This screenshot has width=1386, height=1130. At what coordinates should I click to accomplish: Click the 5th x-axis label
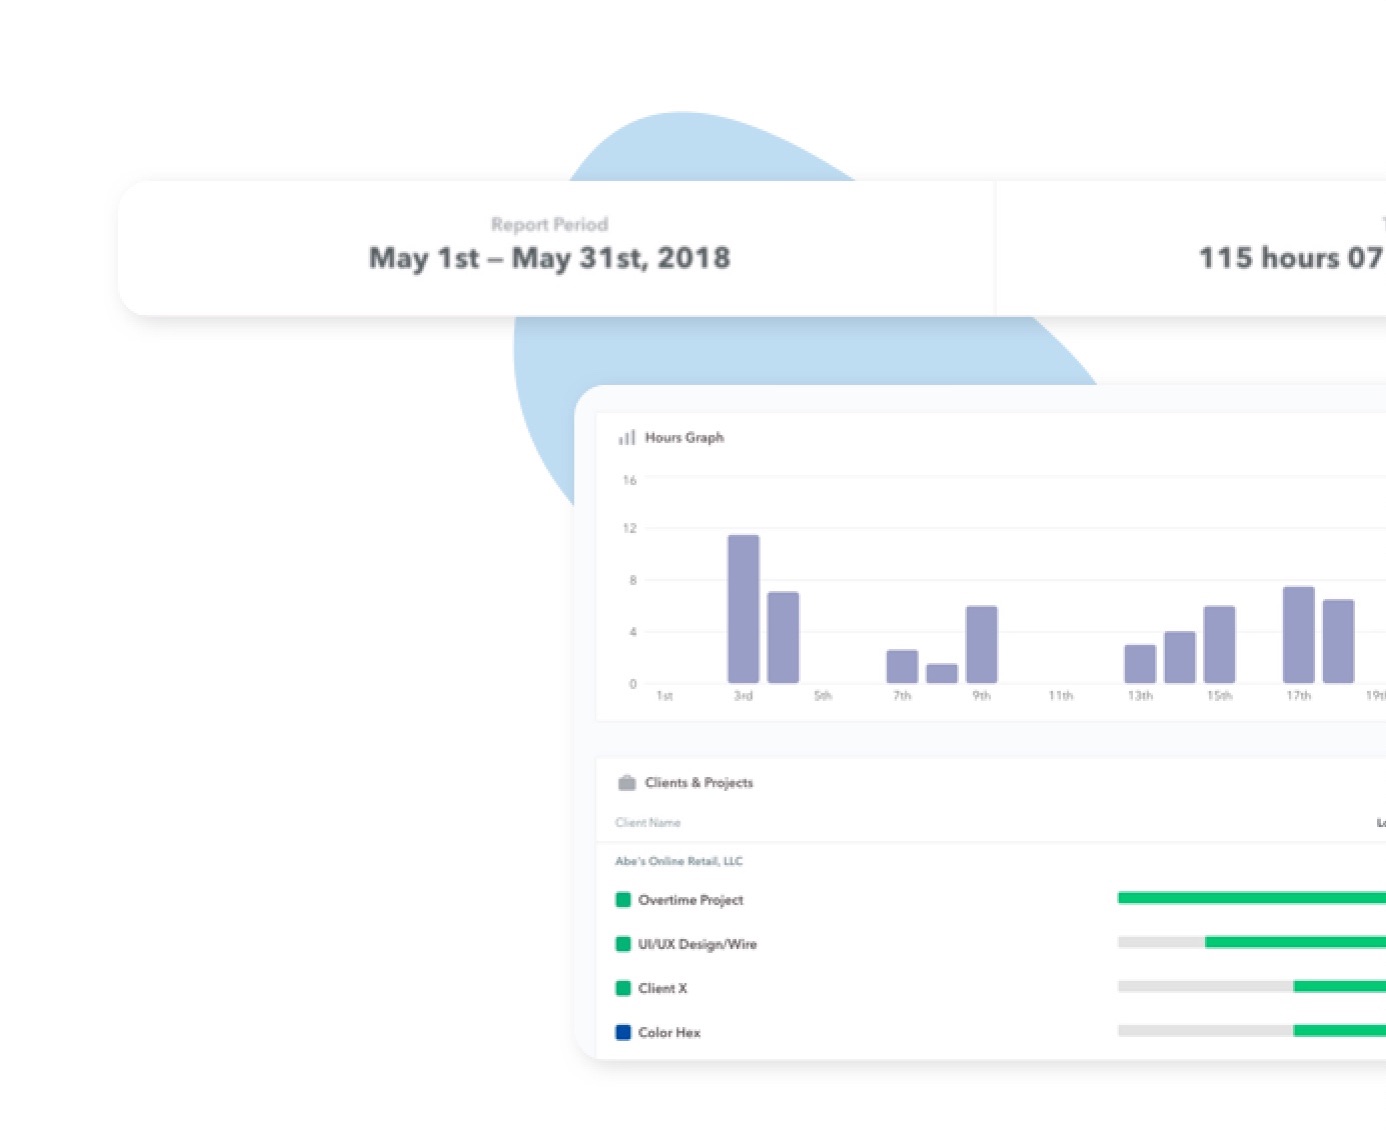(x=823, y=696)
